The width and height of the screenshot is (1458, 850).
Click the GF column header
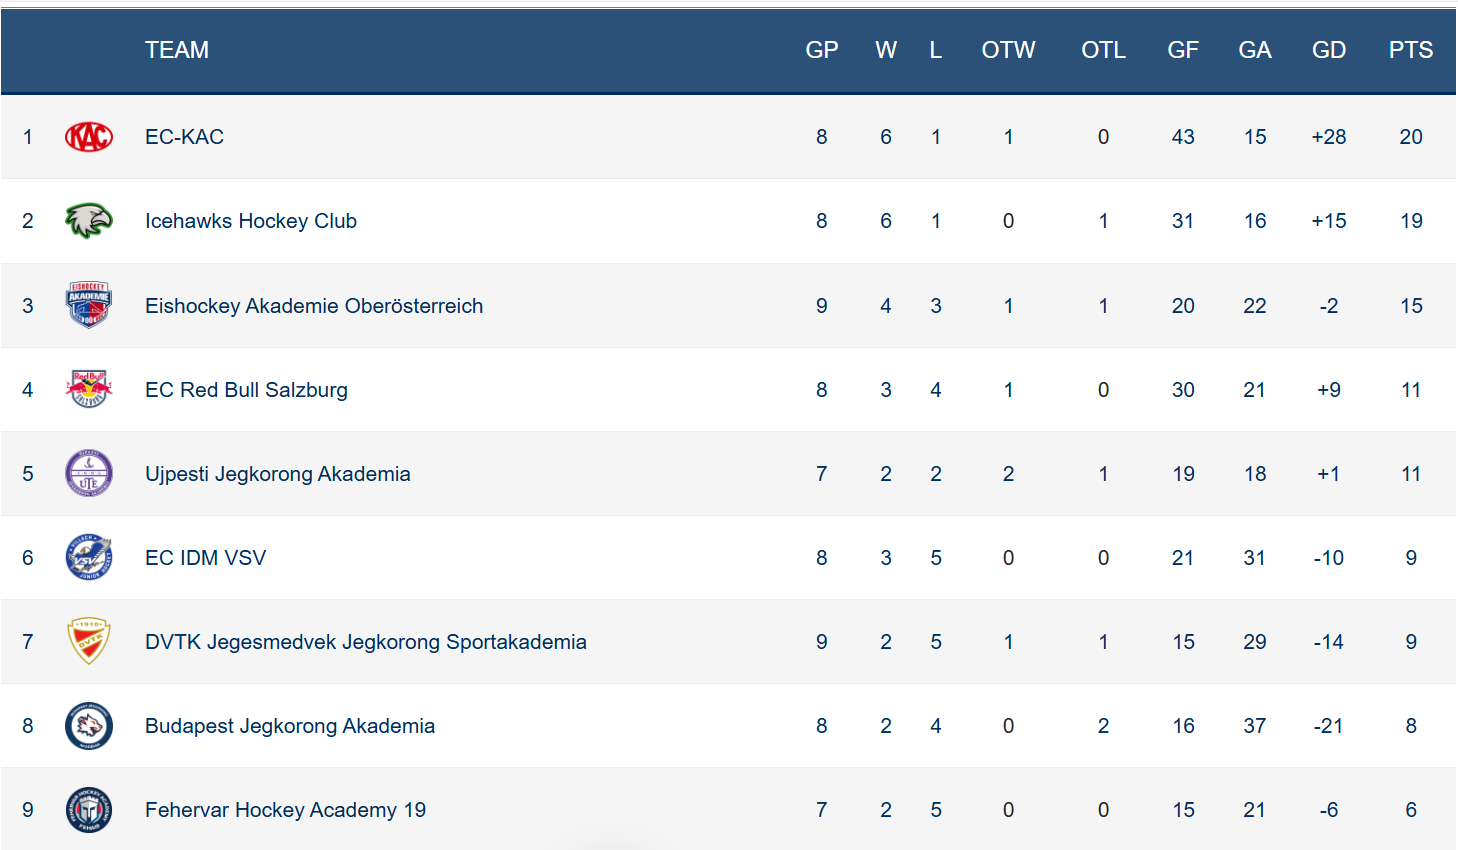click(1183, 50)
